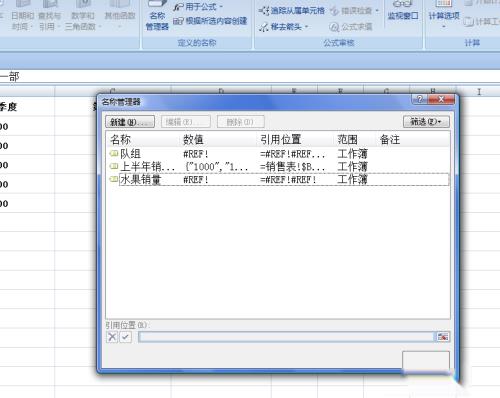Open the Name Manager ribbon button
The height and width of the screenshot is (398, 500).
157,16
